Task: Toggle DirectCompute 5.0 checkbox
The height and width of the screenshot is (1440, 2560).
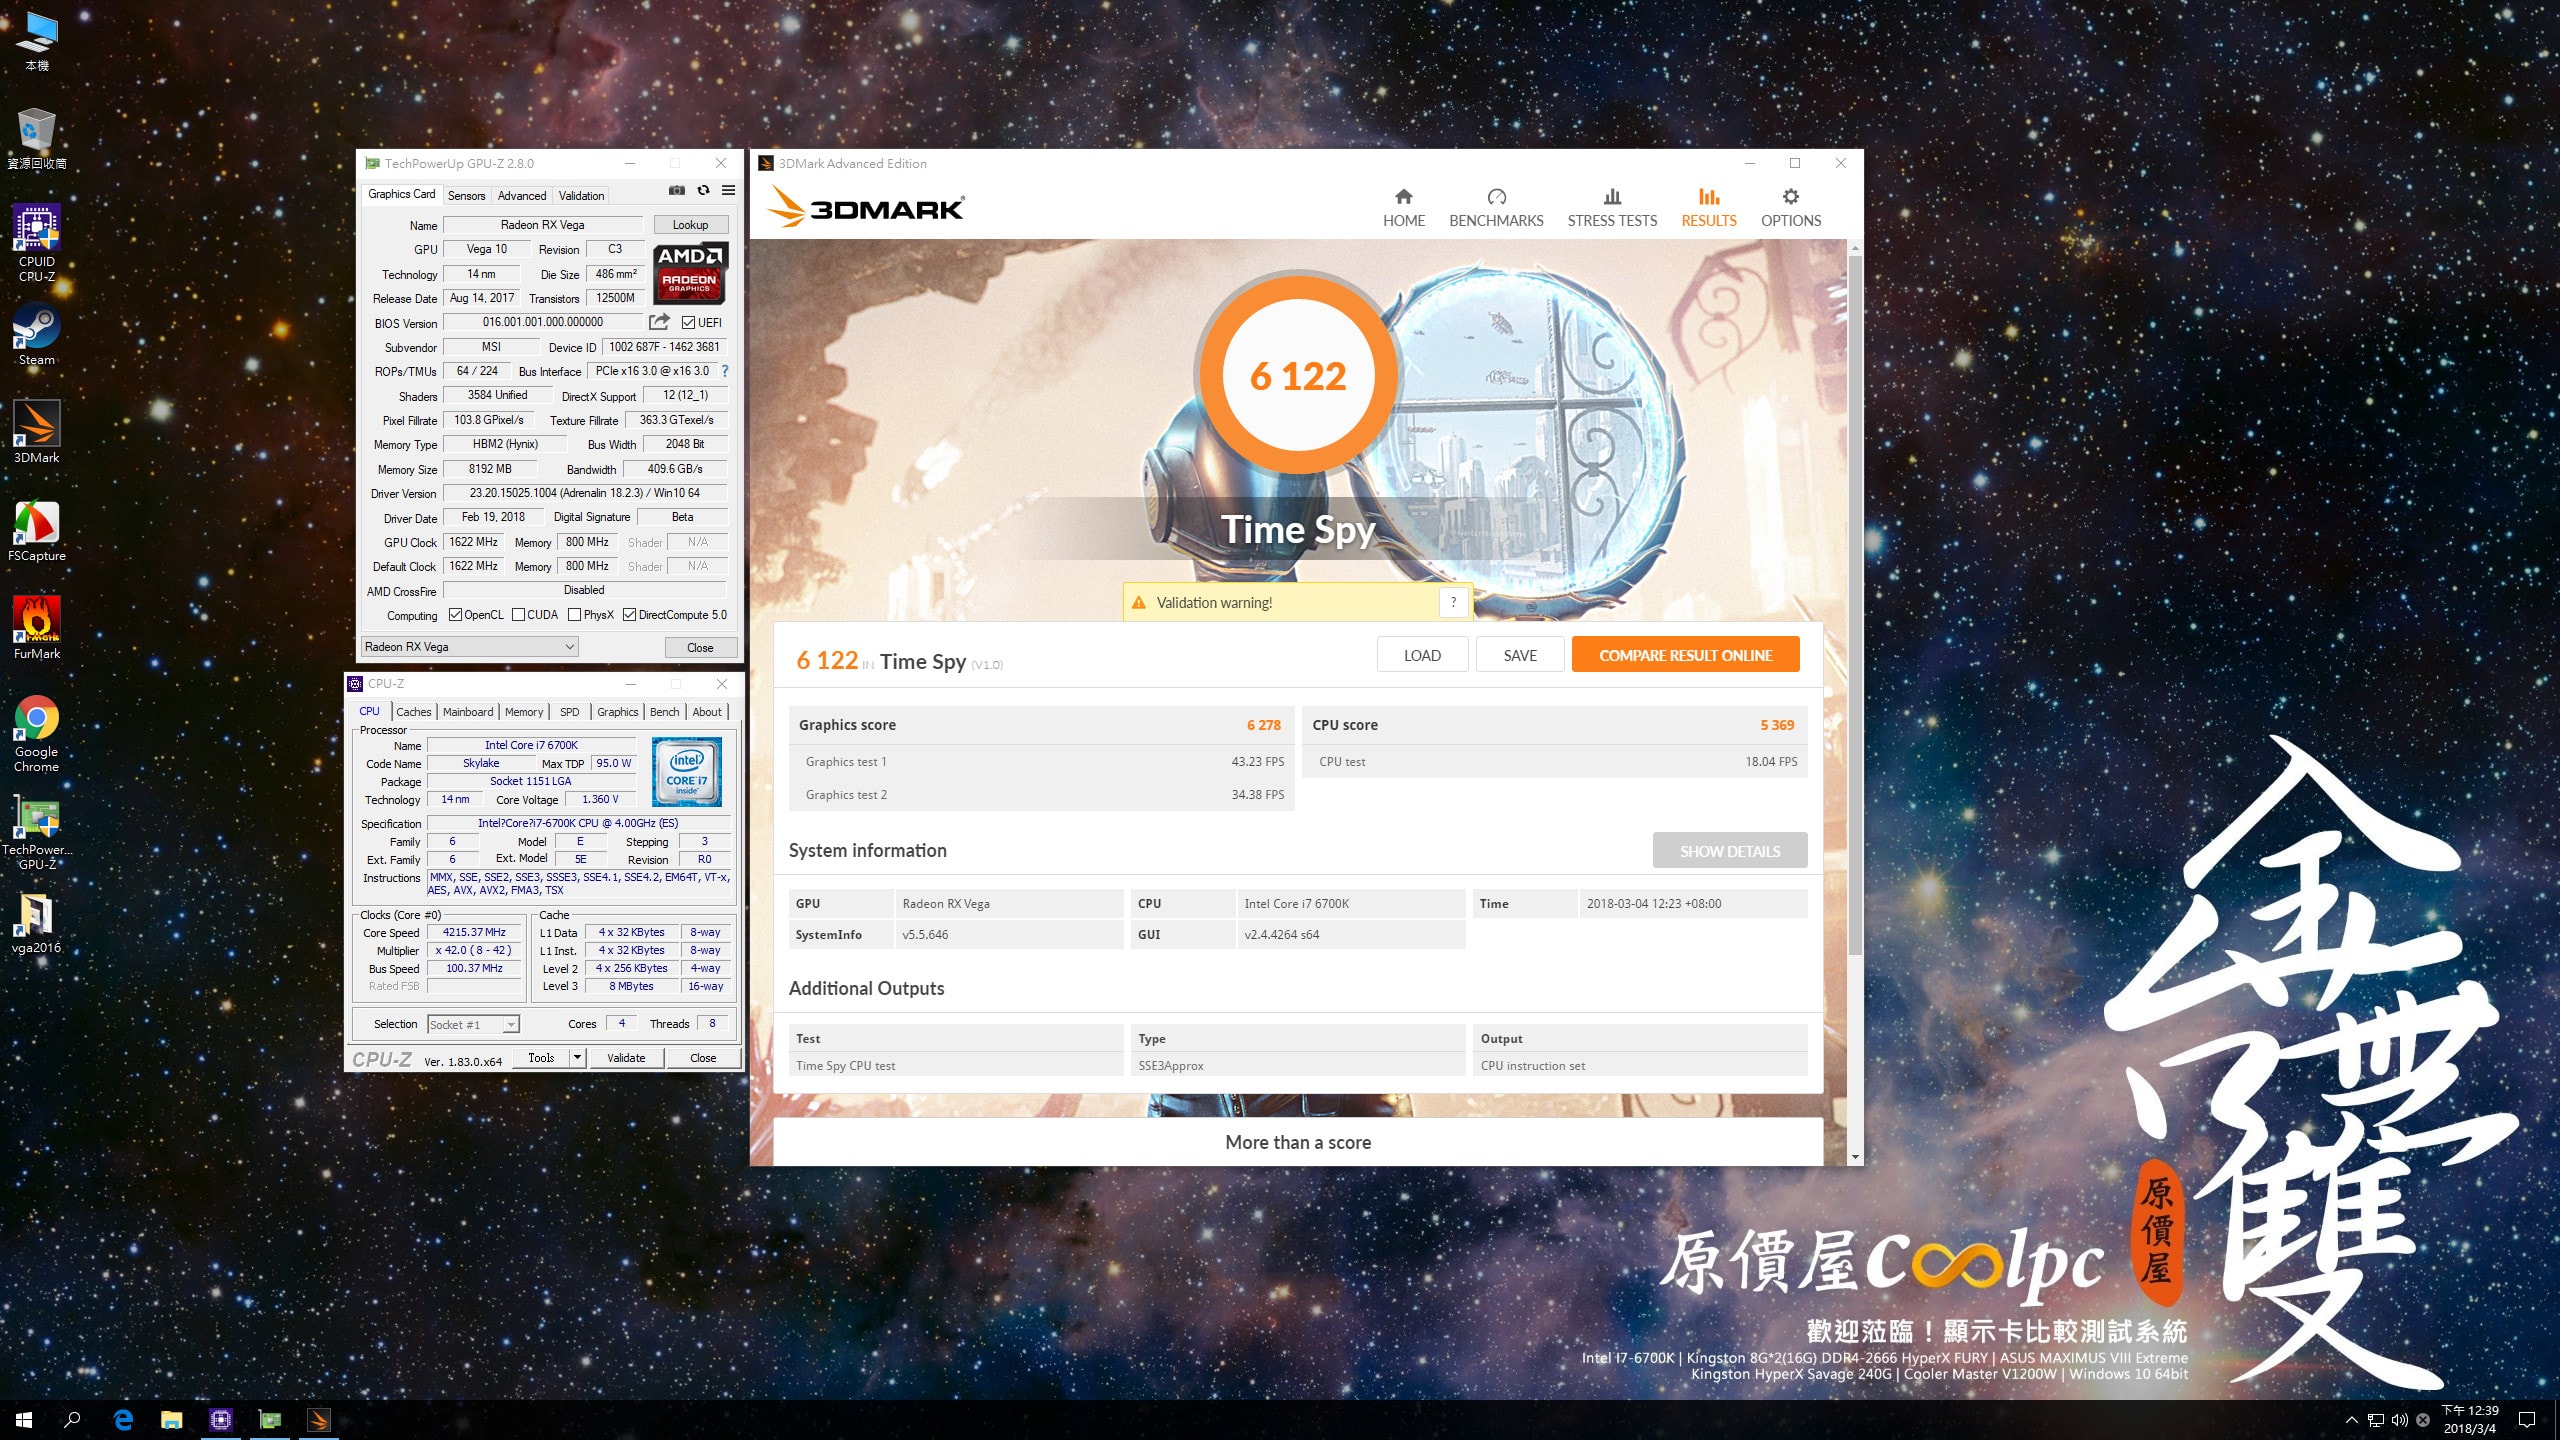Action: [x=629, y=615]
